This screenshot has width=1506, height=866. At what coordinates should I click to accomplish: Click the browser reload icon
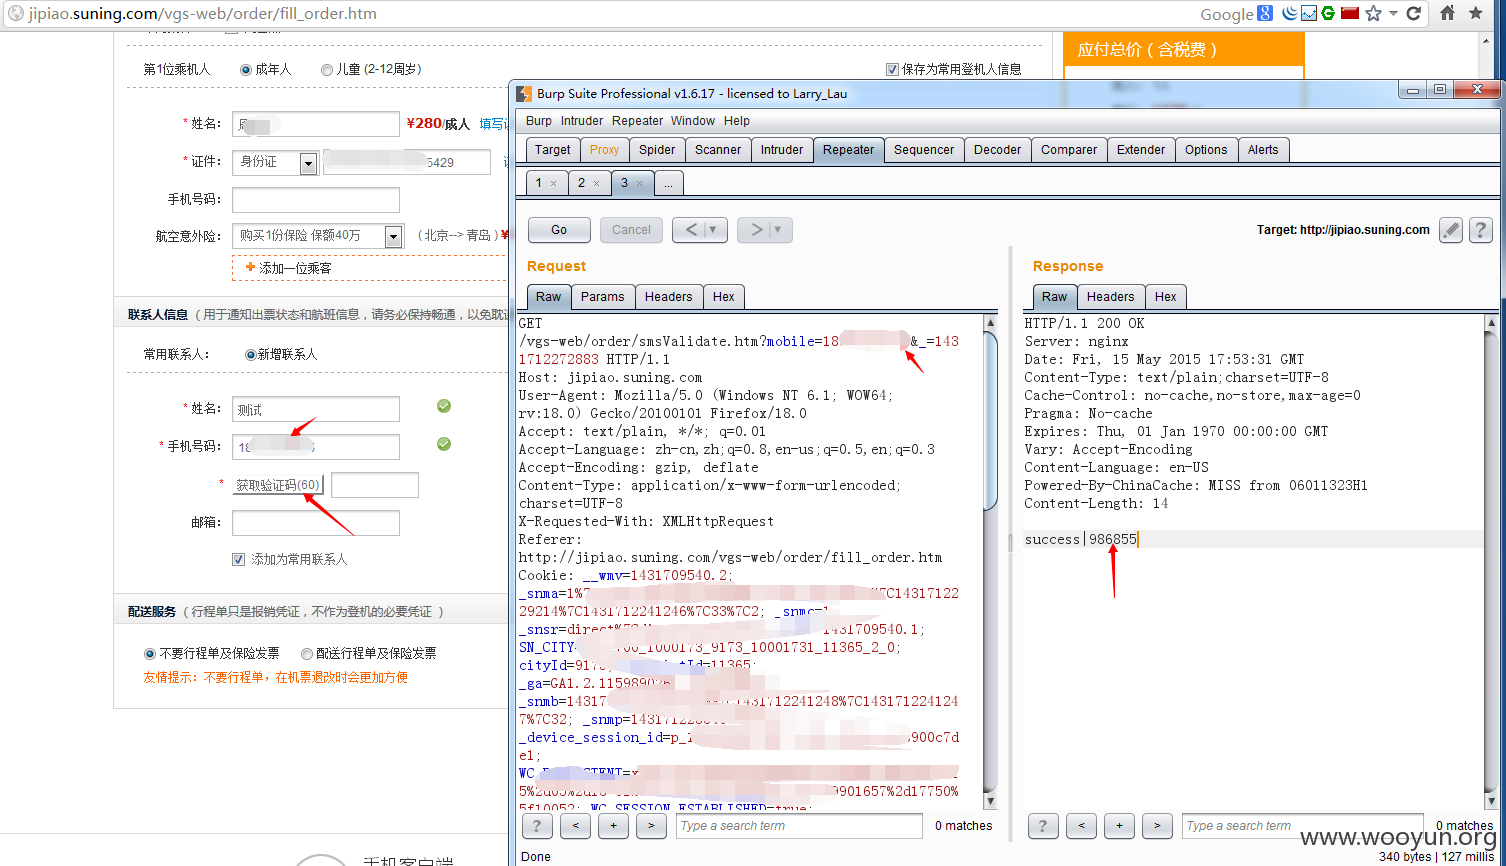(x=1413, y=13)
